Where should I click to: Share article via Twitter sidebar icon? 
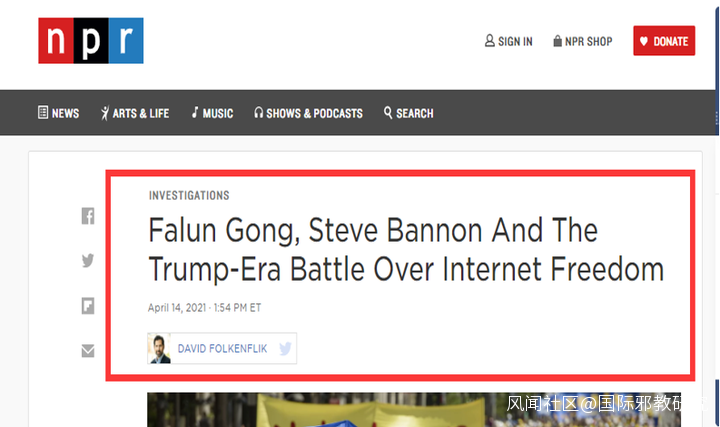click(88, 261)
